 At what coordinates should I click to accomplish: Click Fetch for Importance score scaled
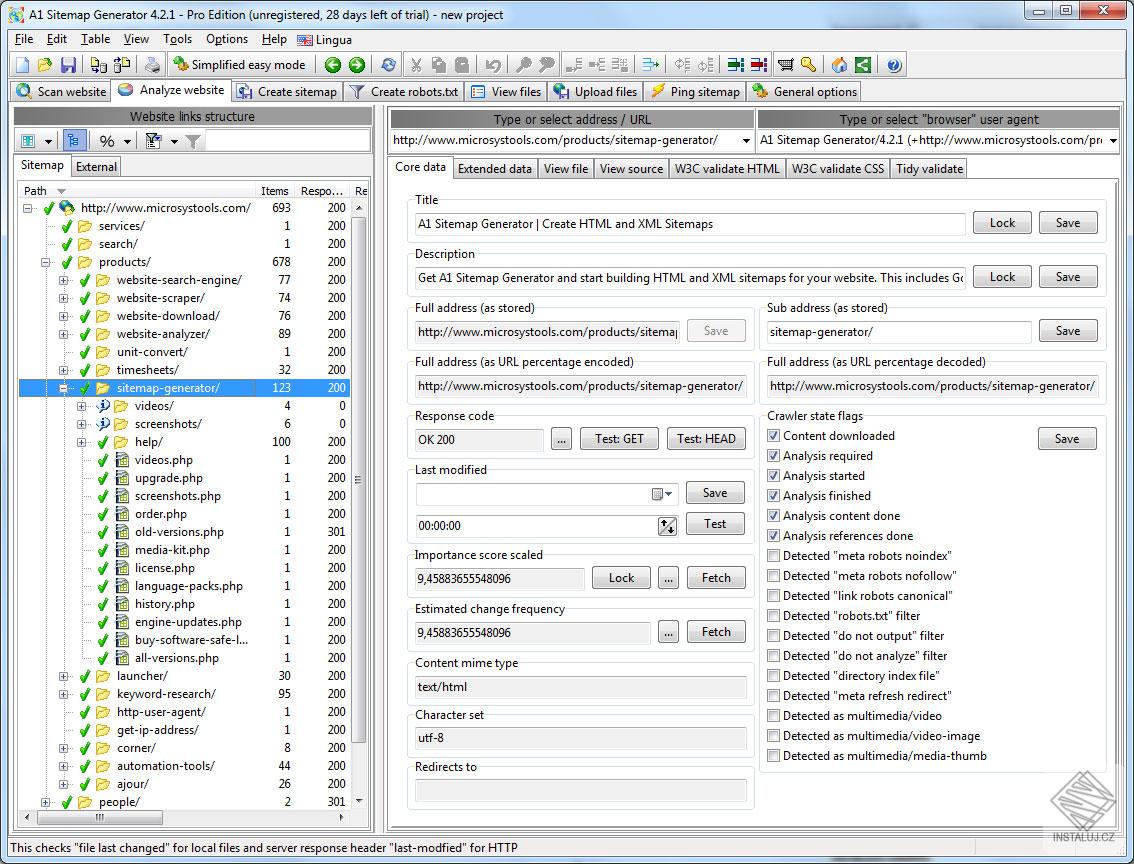point(716,577)
